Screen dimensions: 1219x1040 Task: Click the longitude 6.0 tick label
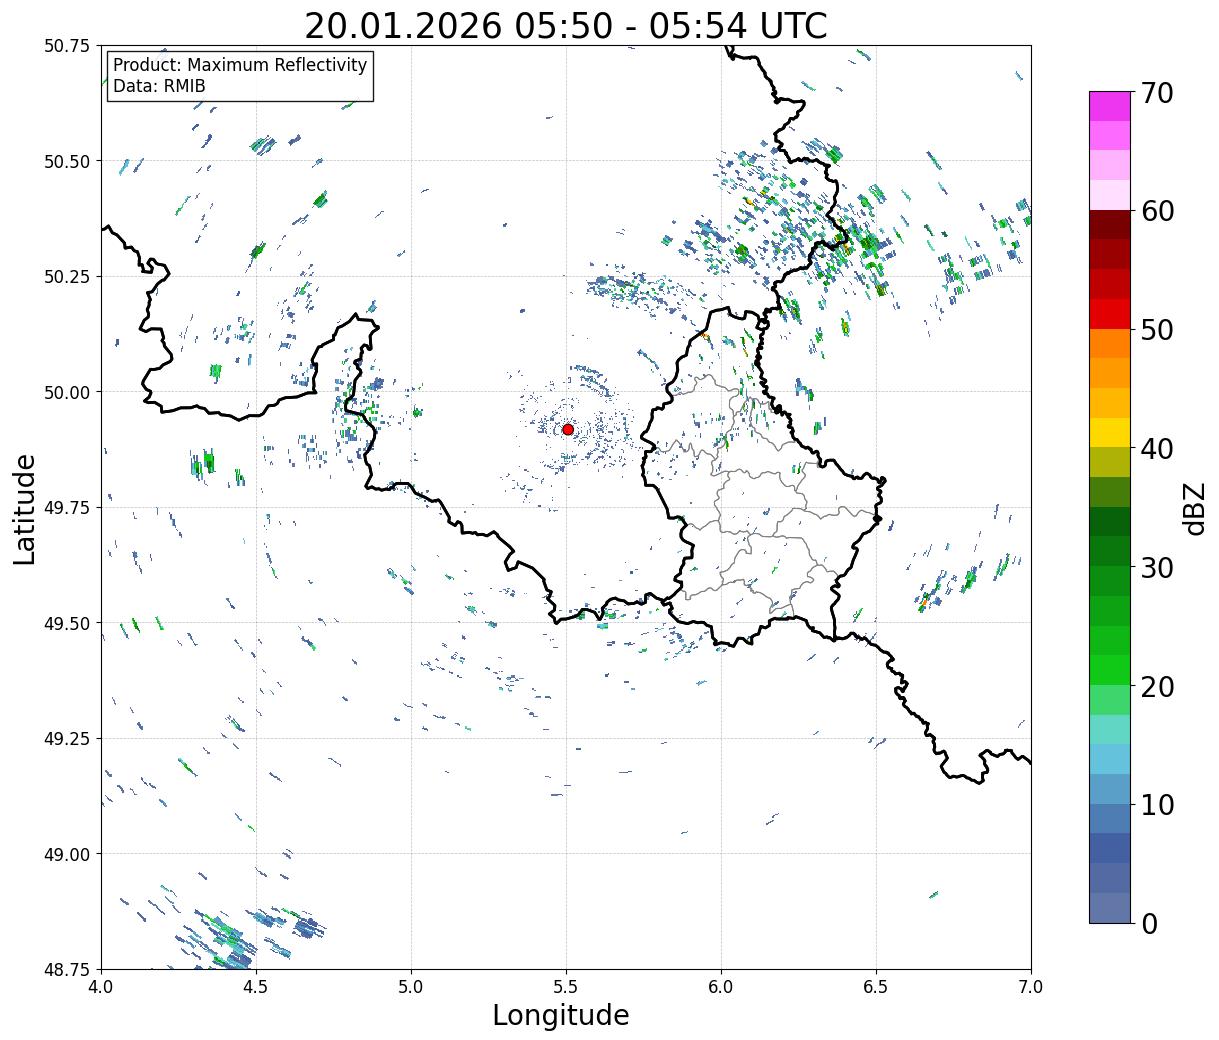(721, 987)
